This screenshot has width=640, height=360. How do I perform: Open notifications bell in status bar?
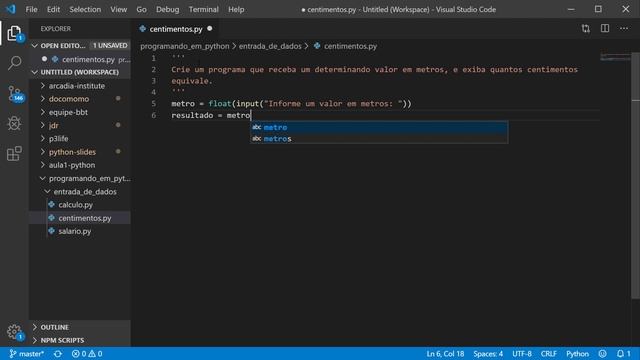623,353
